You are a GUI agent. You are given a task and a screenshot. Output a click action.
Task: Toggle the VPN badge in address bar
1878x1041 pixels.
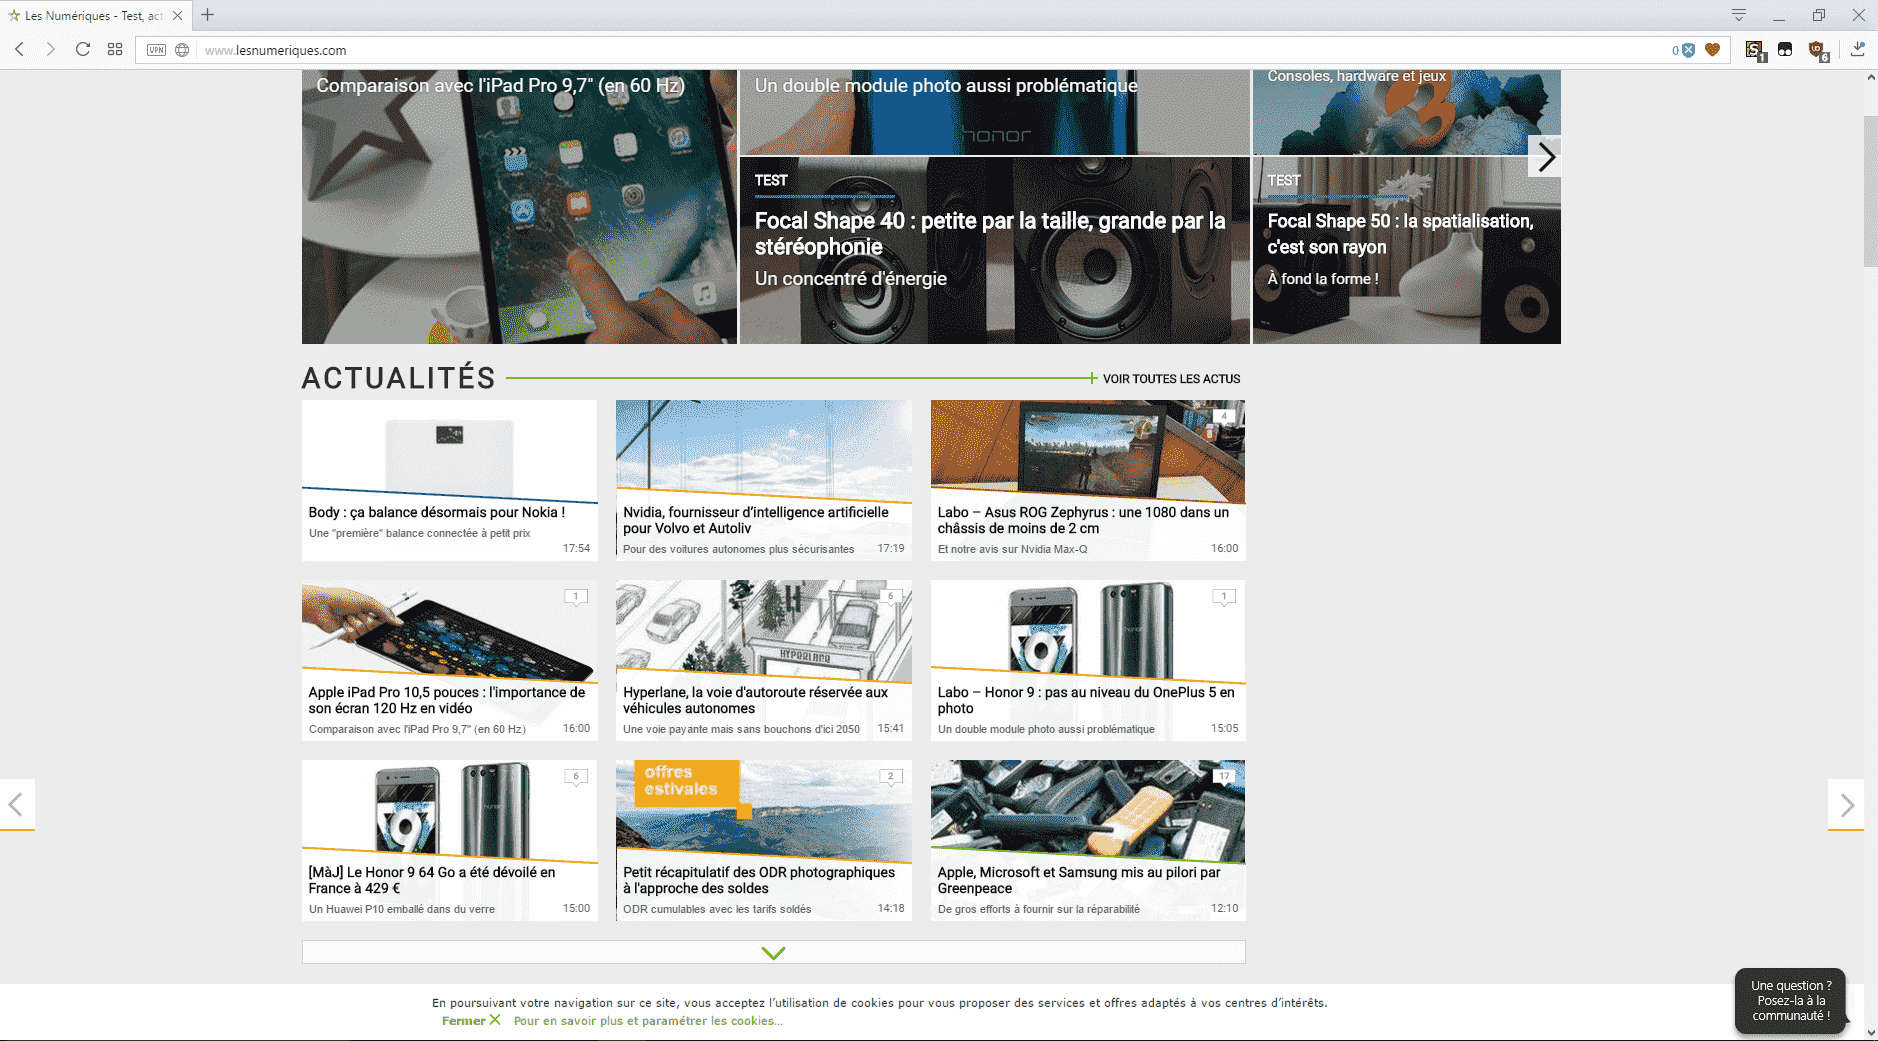(x=156, y=50)
